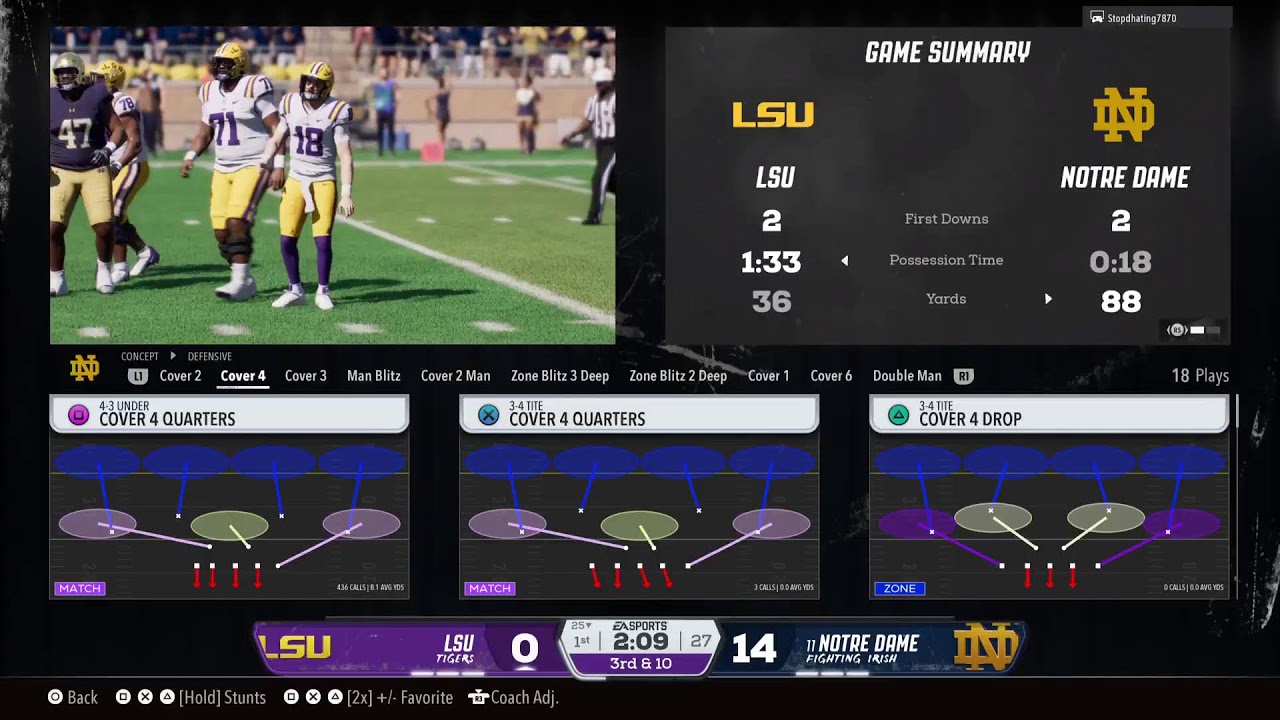Click the Yards stat label
The width and height of the screenshot is (1280, 720).
click(x=946, y=299)
